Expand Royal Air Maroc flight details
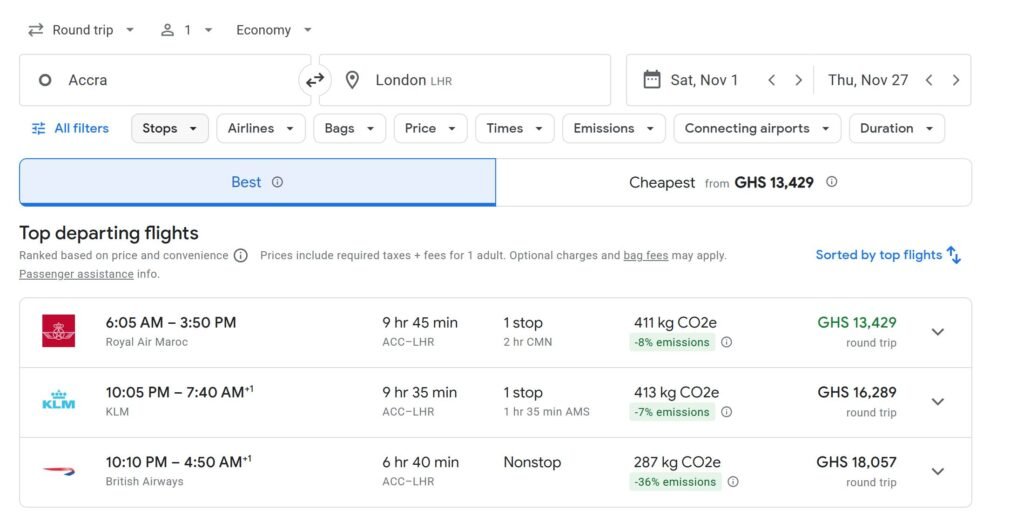 (x=938, y=332)
